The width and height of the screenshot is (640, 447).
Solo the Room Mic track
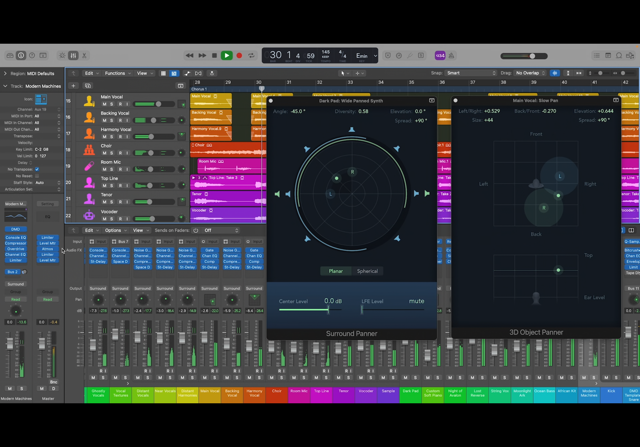point(112,169)
